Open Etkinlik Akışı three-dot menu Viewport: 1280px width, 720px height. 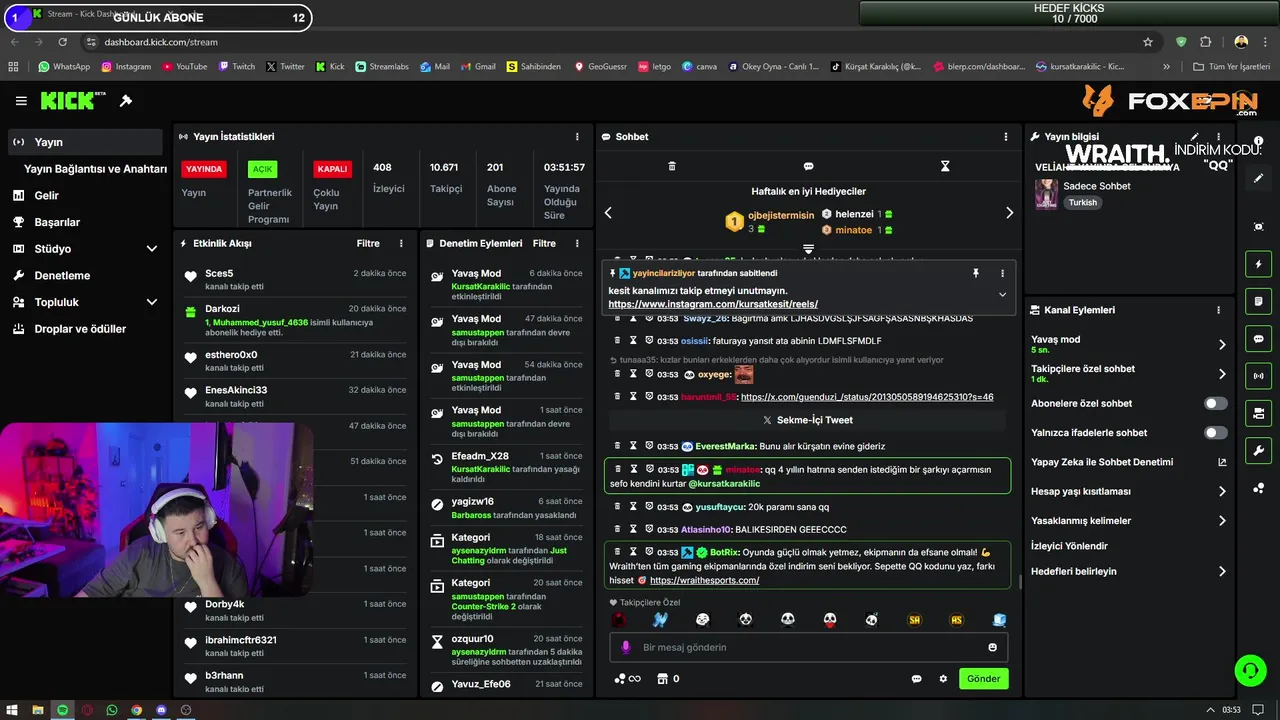click(x=401, y=243)
